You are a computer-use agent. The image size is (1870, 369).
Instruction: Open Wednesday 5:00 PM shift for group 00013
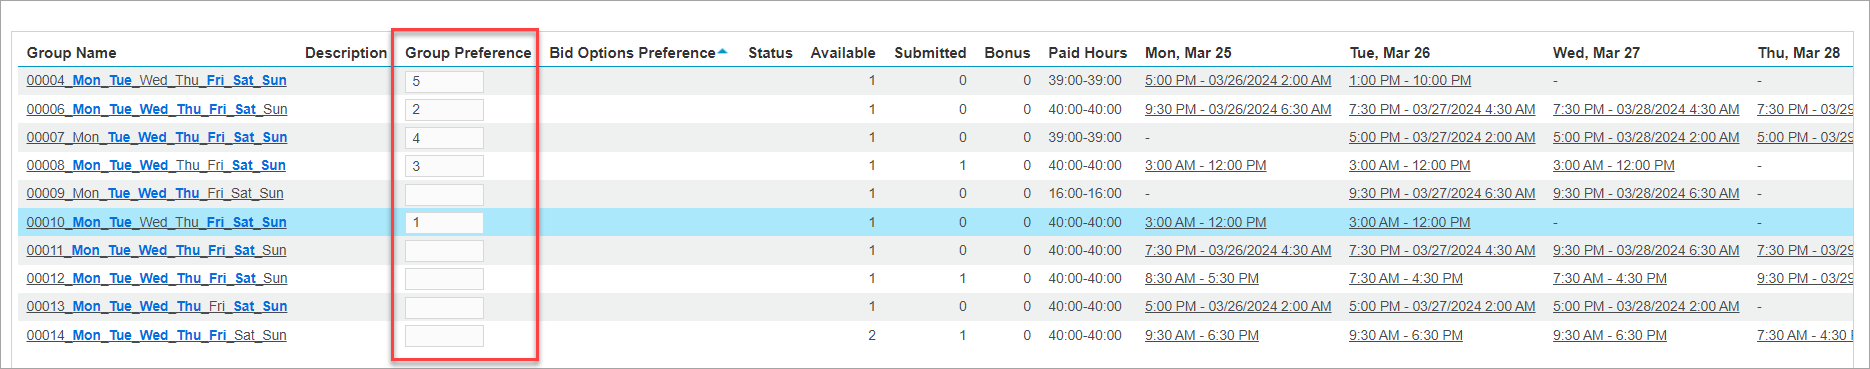point(1646,306)
